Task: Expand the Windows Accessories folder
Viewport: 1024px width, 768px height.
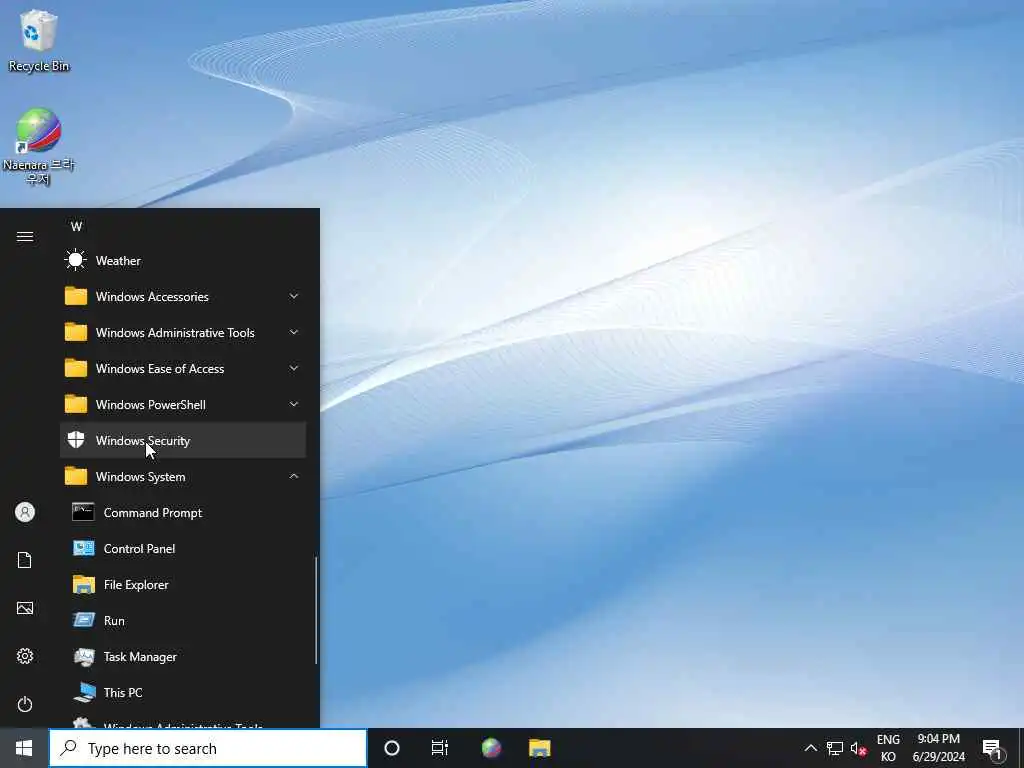Action: (183, 296)
